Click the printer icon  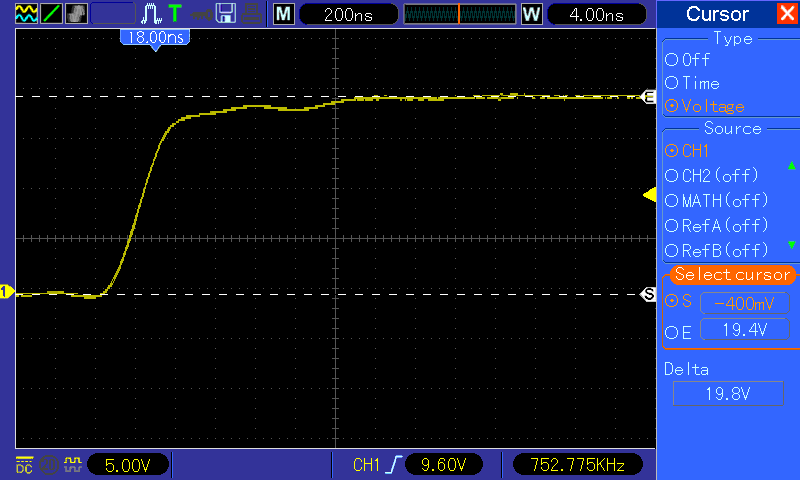[252, 14]
